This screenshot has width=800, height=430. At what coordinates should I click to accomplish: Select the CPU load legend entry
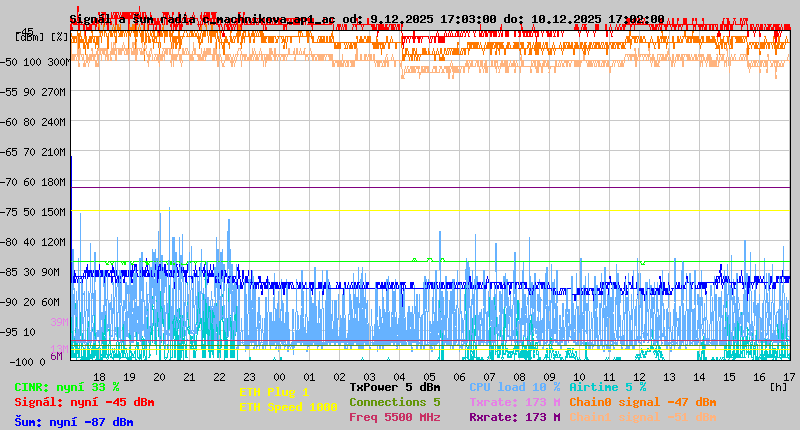click(514, 387)
